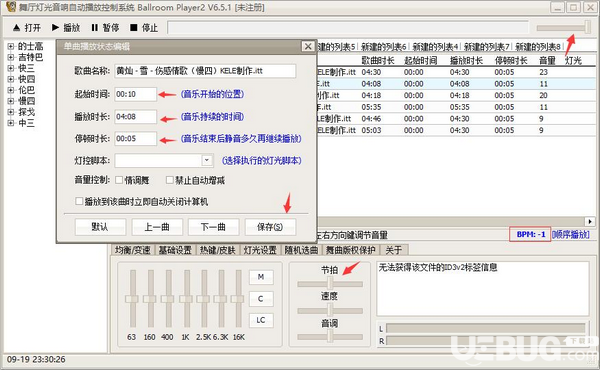600x370 pixels.
Task: Click the Ballroom Player app icon in title bar
Action: 11,7
